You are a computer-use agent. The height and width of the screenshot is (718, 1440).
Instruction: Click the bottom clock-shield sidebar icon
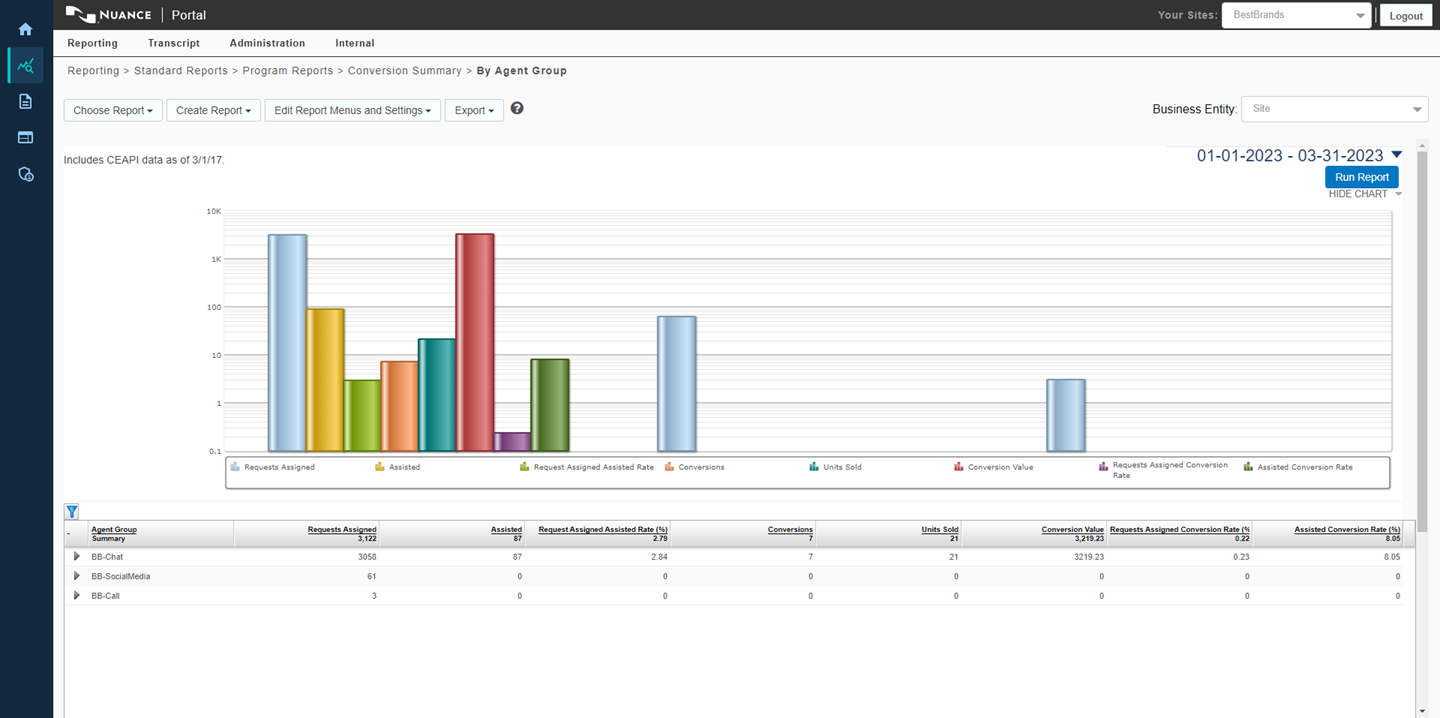26,174
